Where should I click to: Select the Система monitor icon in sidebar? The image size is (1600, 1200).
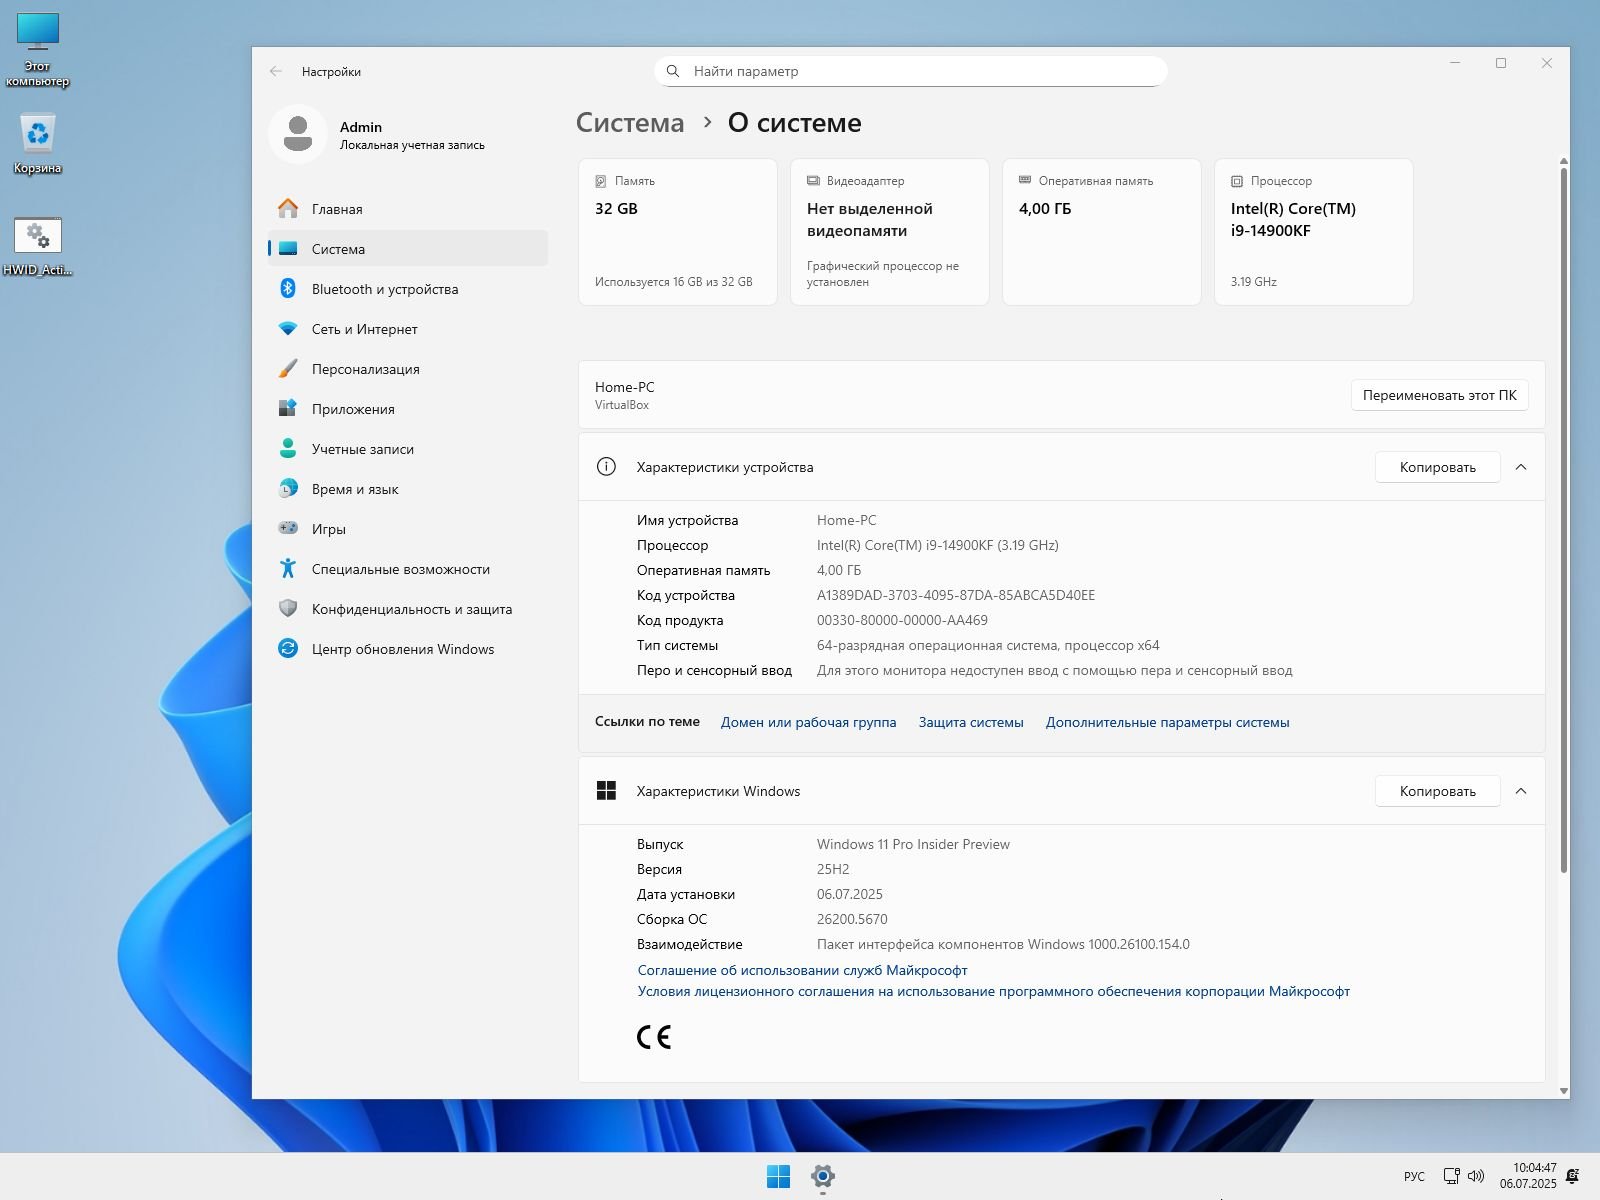click(288, 248)
